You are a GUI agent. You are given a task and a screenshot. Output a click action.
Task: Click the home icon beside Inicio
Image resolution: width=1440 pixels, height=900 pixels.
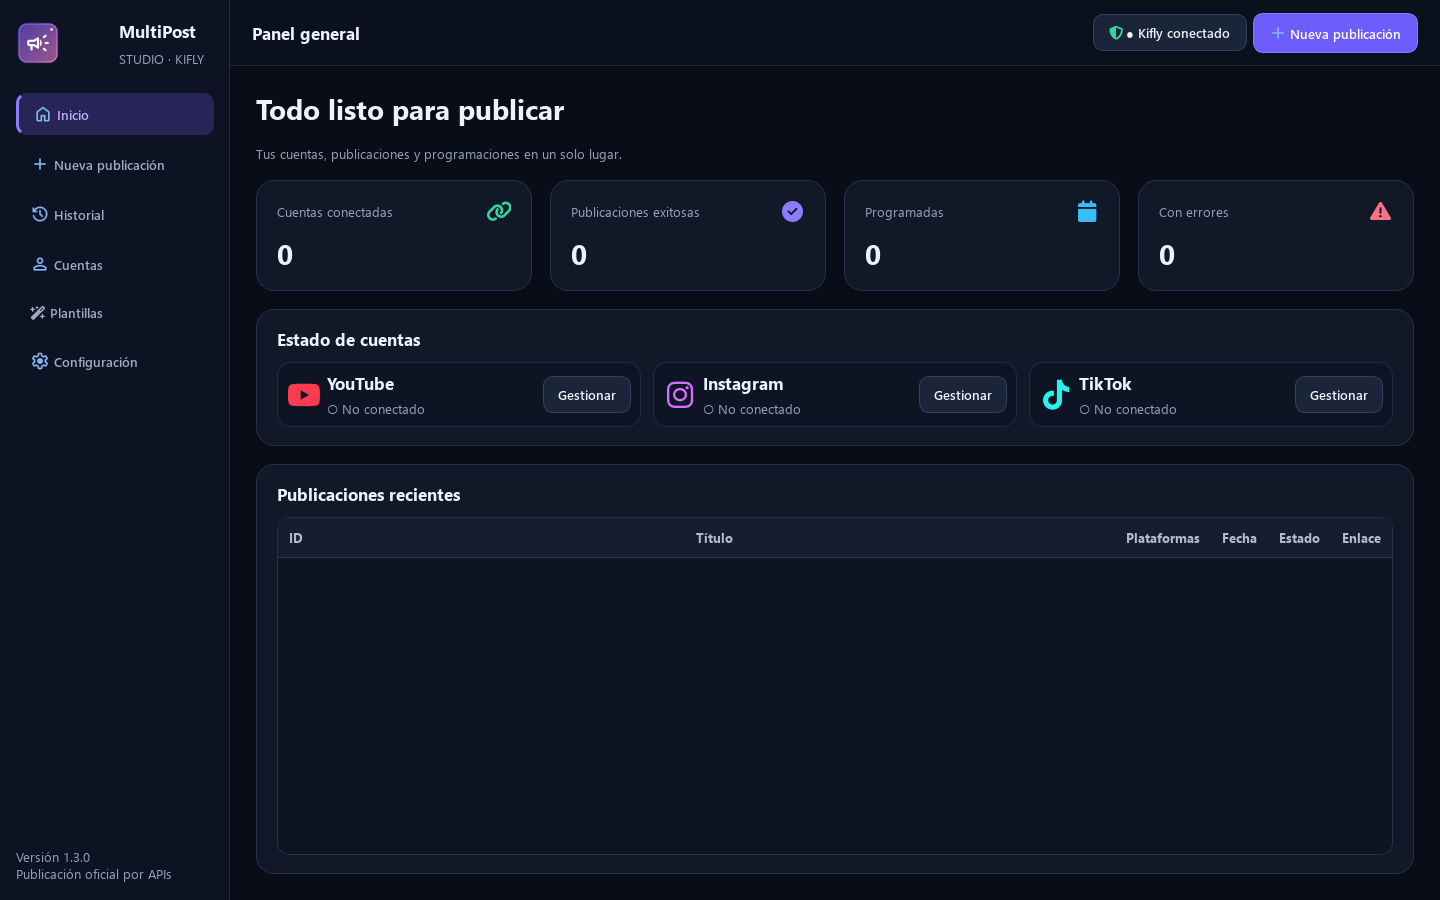[x=43, y=114]
